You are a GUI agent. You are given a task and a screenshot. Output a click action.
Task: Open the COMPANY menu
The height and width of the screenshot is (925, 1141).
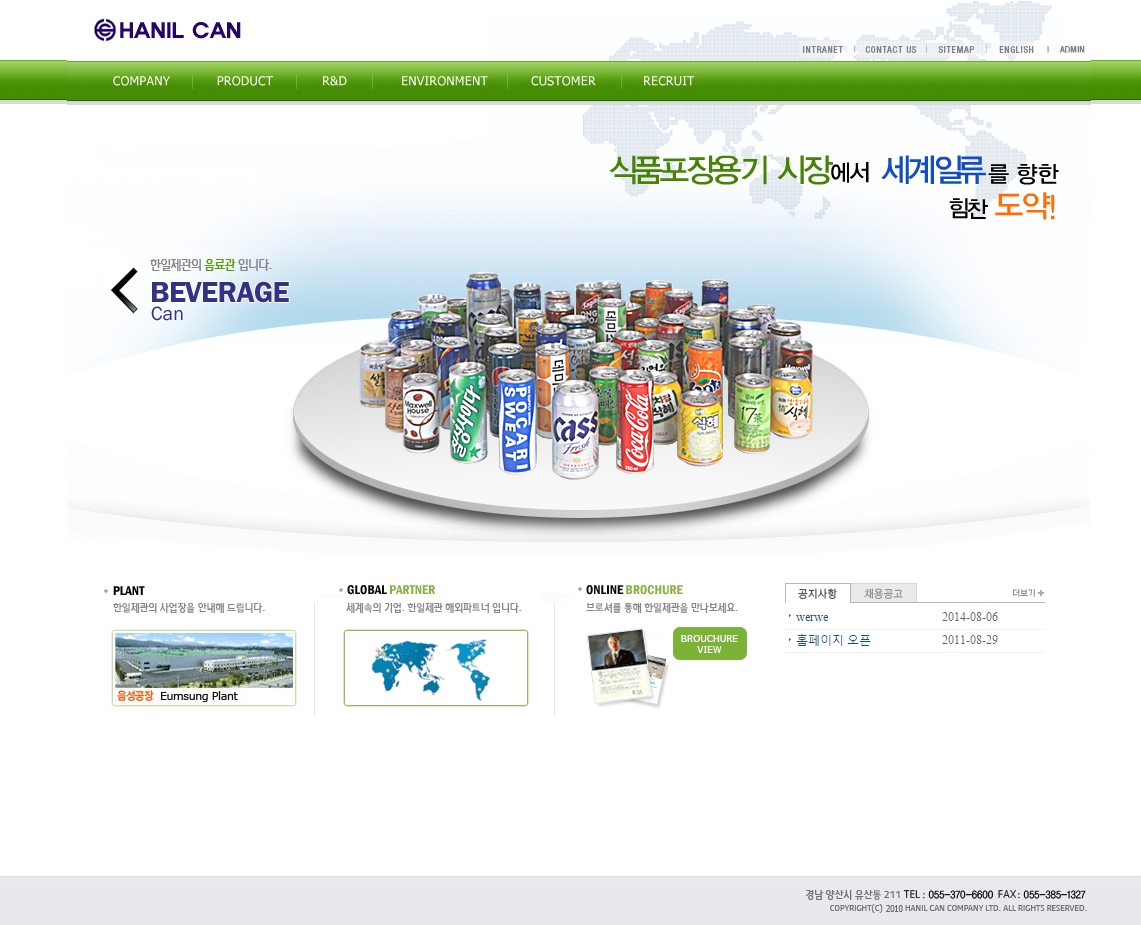(x=141, y=81)
